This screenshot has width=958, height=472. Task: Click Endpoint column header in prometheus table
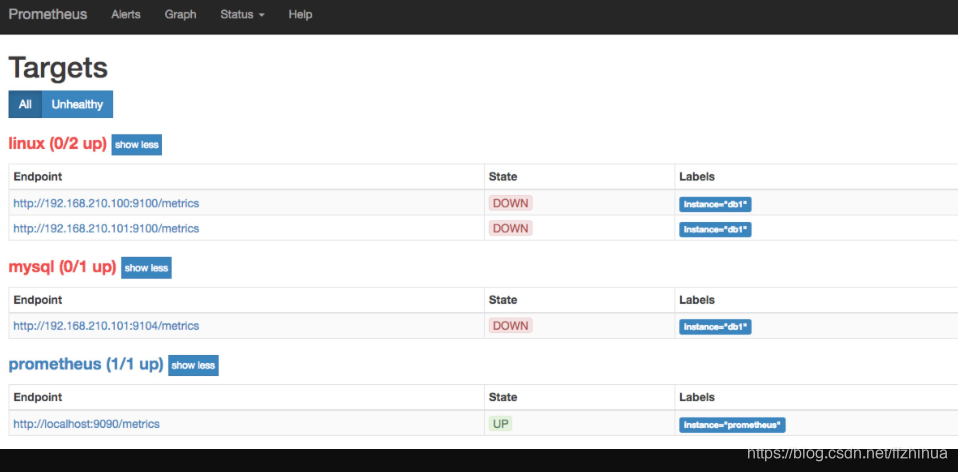click(38, 397)
